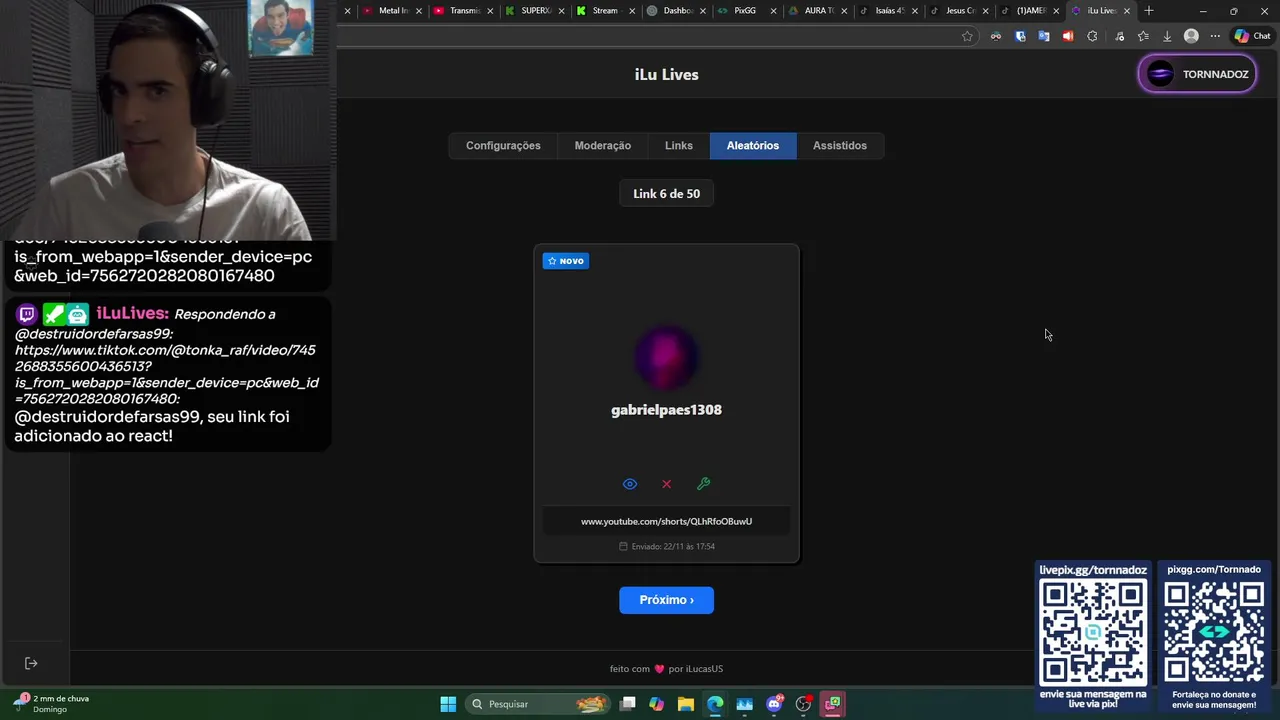Click the NOVO badge on card
Viewport: 1280px width, 720px height.
pyautogui.click(x=566, y=261)
